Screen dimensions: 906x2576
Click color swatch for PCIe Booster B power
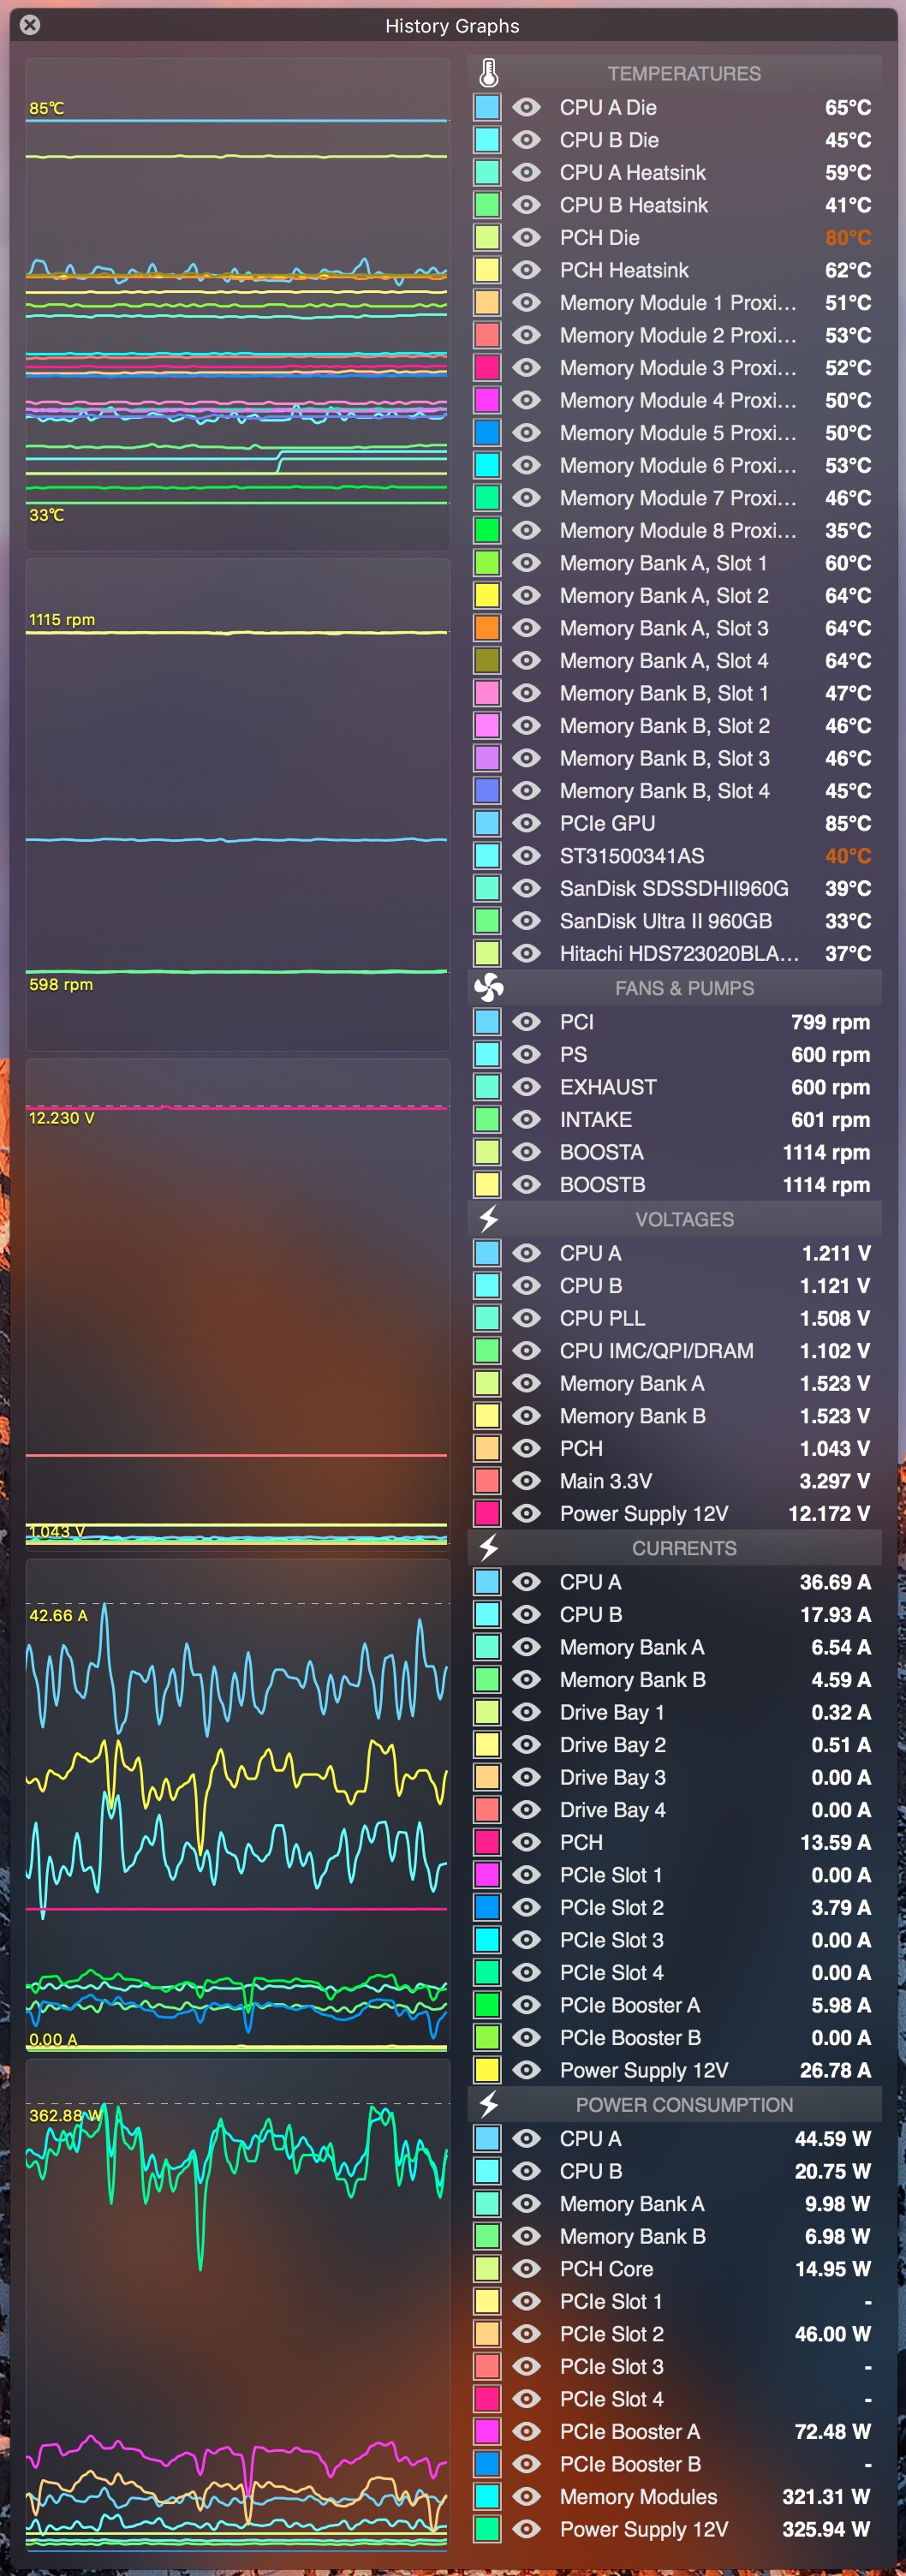pos(487,2464)
